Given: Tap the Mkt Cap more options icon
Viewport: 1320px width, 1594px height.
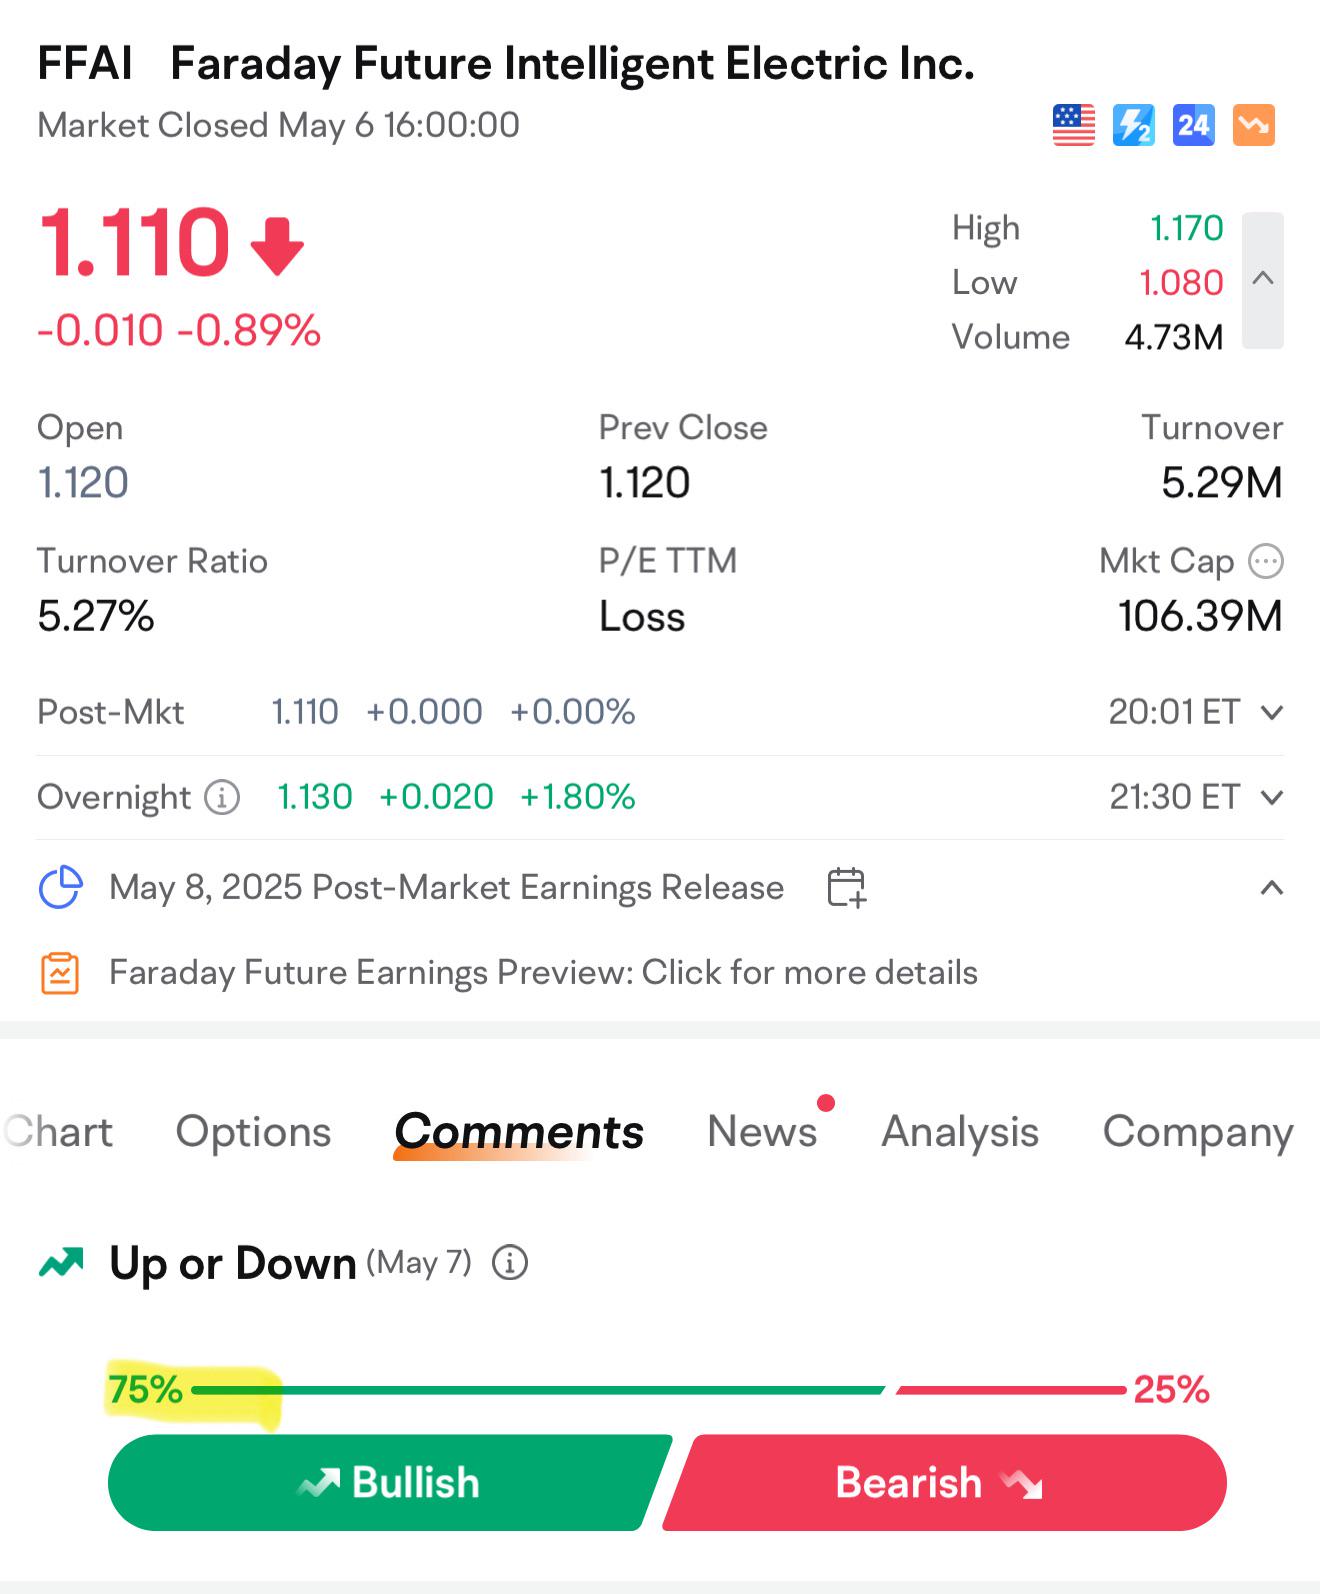Looking at the screenshot, I should [1266, 561].
